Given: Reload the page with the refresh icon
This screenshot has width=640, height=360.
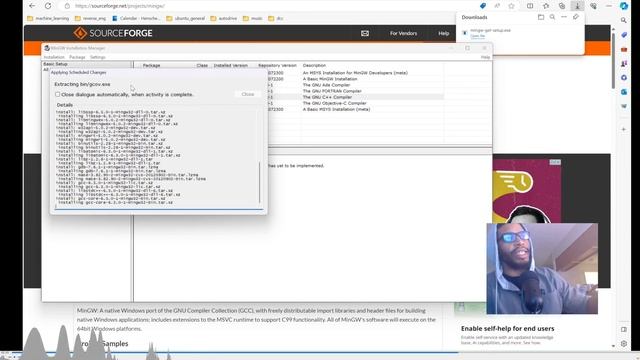Looking at the screenshot, I should 48,6.
